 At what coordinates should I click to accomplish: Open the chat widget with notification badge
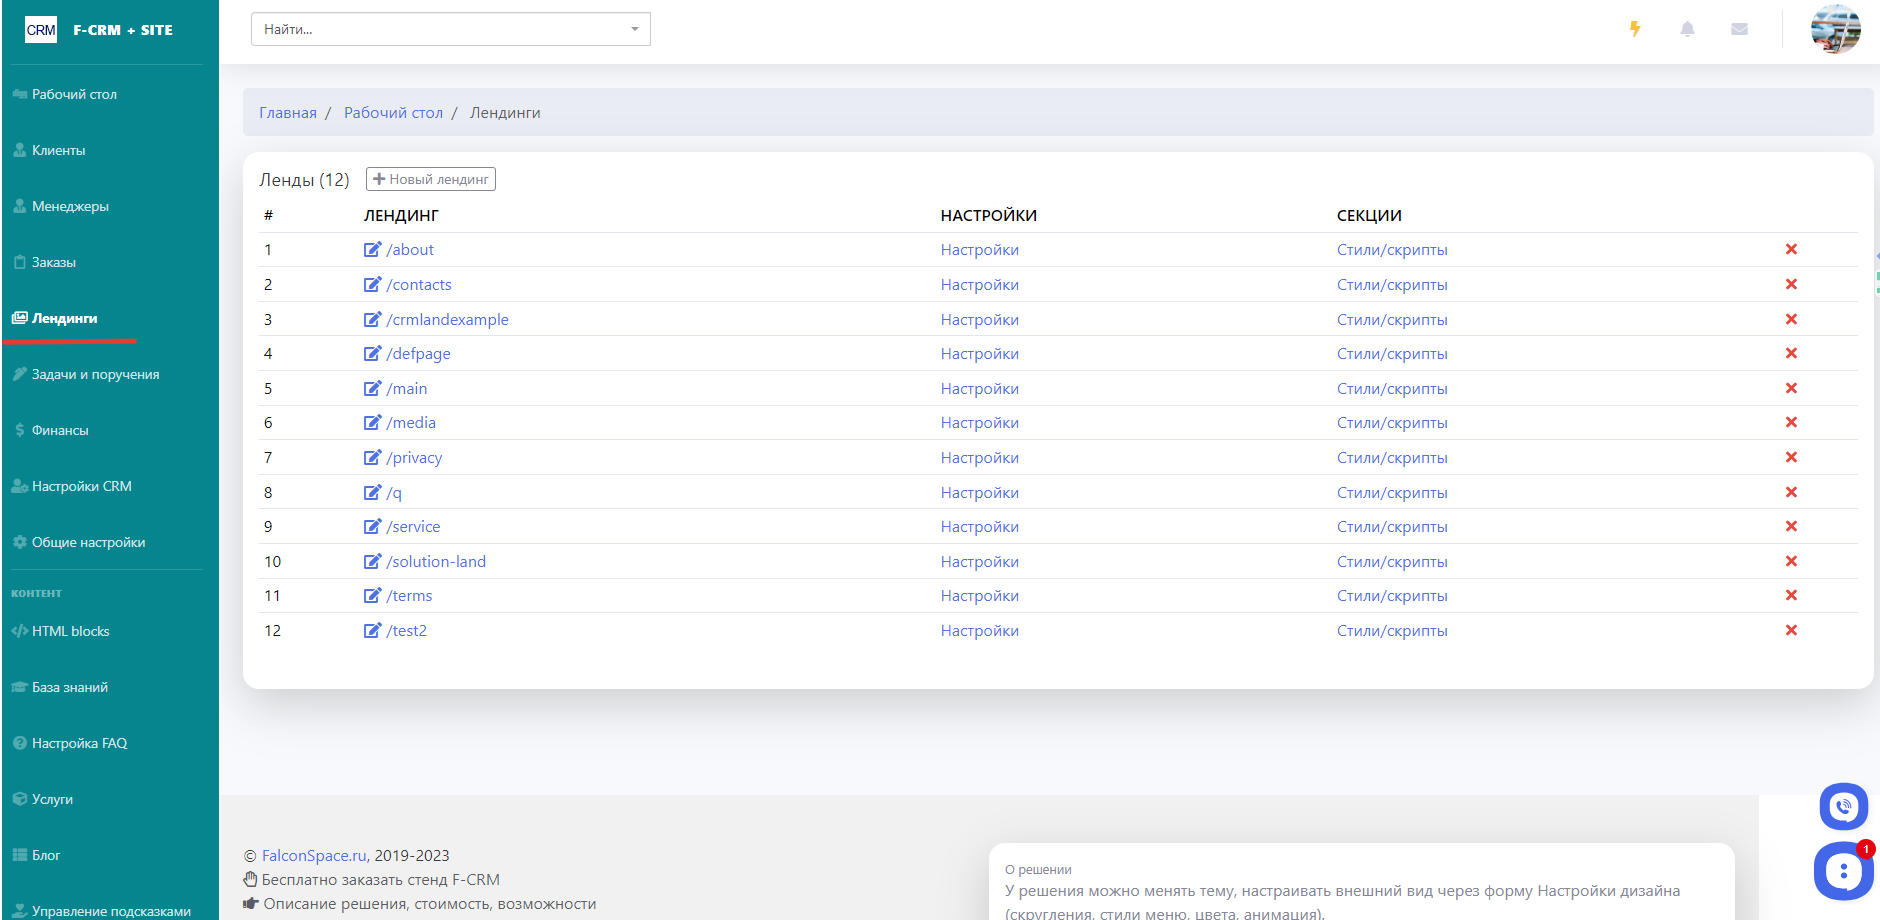(x=1842, y=871)
